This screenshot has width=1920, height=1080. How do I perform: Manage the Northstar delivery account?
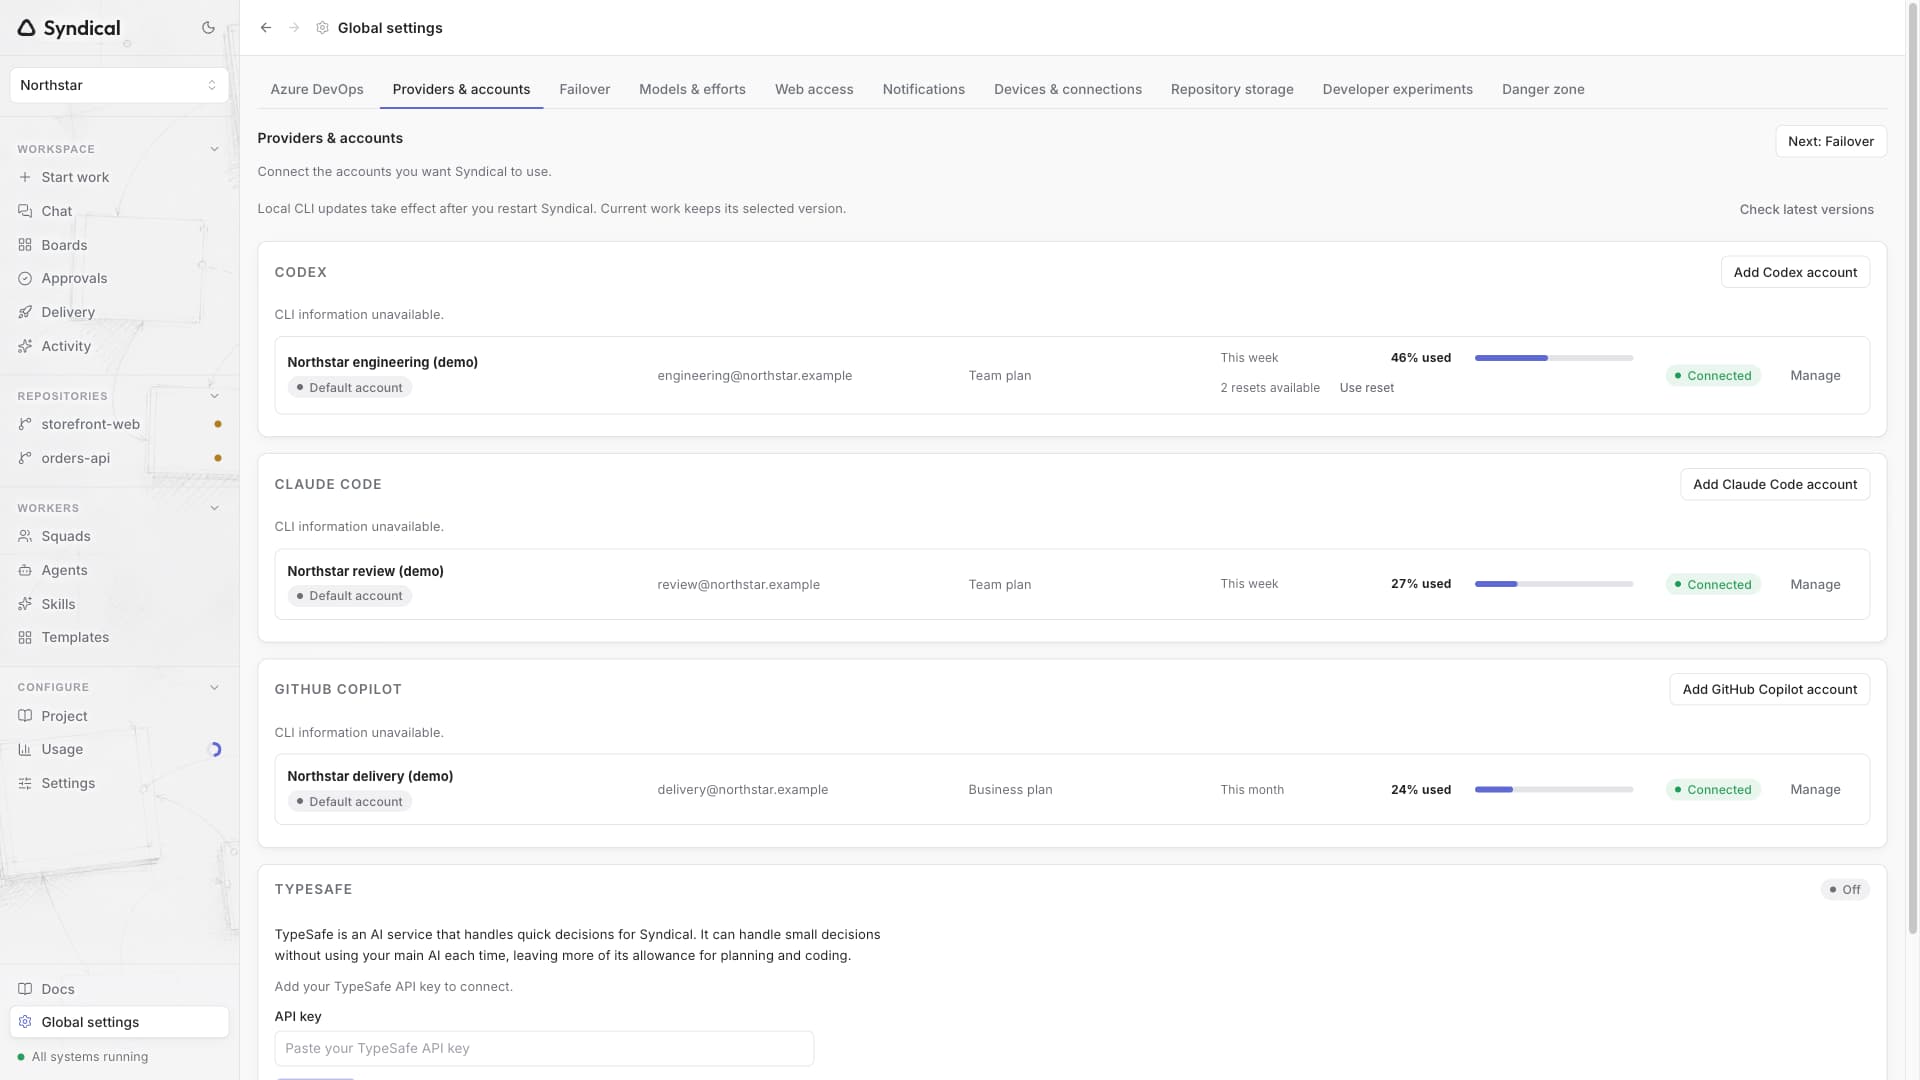click(x=1815, y=789)
